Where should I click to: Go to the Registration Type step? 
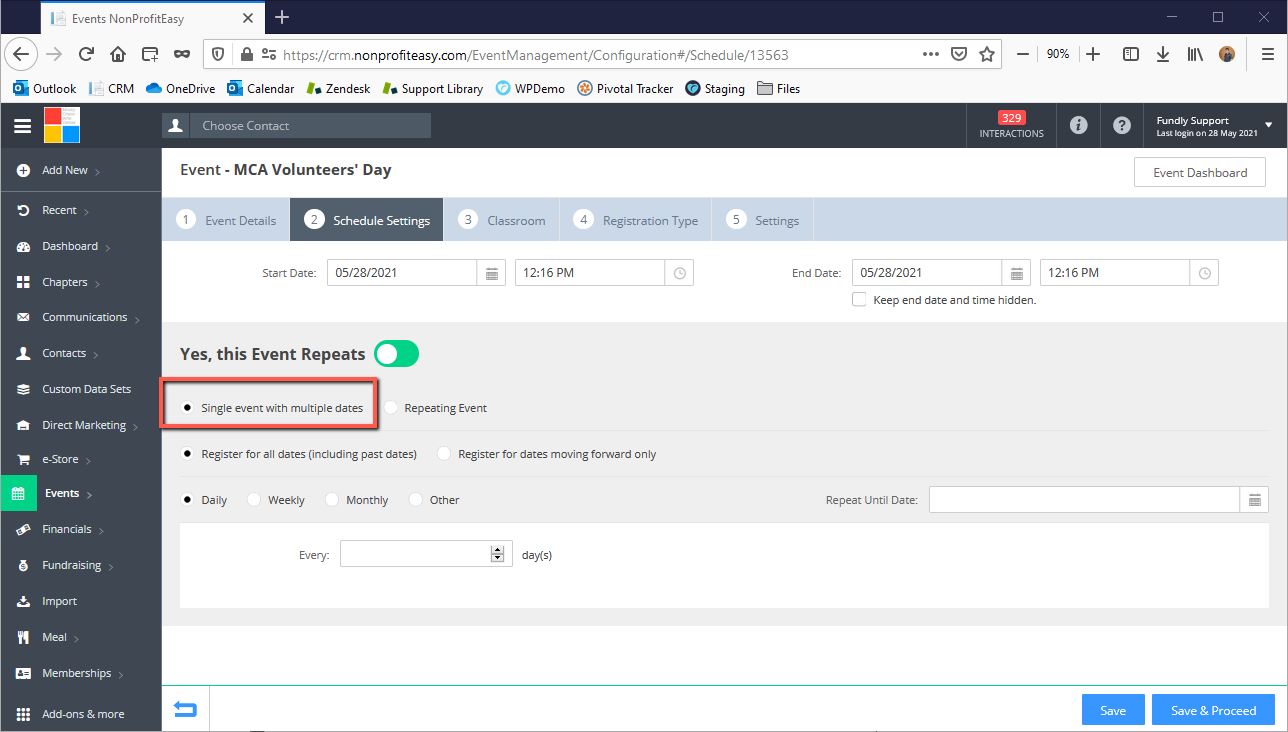tap(636, 220)
